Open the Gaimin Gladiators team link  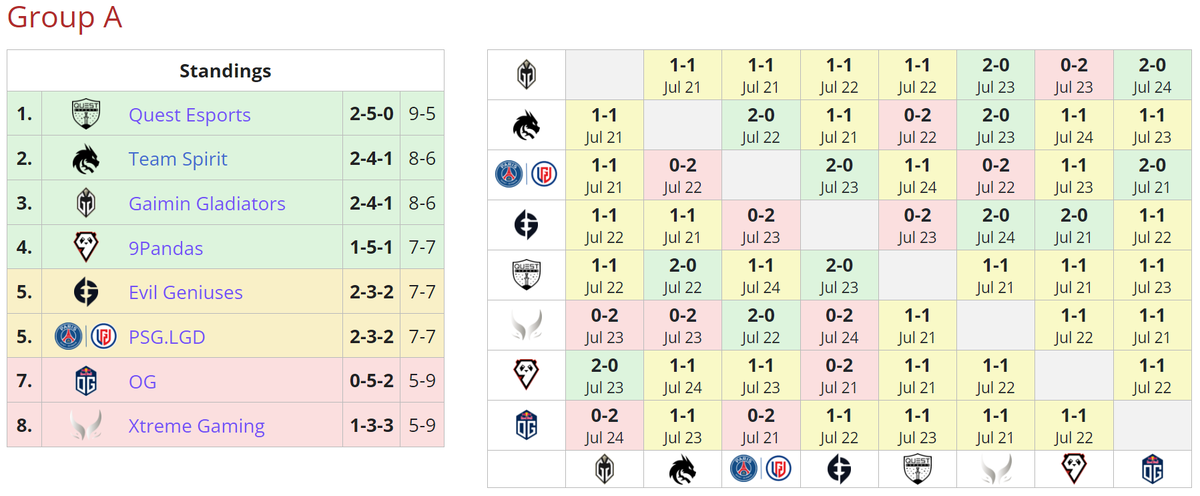pyautogui.click(x=207, y=203)
